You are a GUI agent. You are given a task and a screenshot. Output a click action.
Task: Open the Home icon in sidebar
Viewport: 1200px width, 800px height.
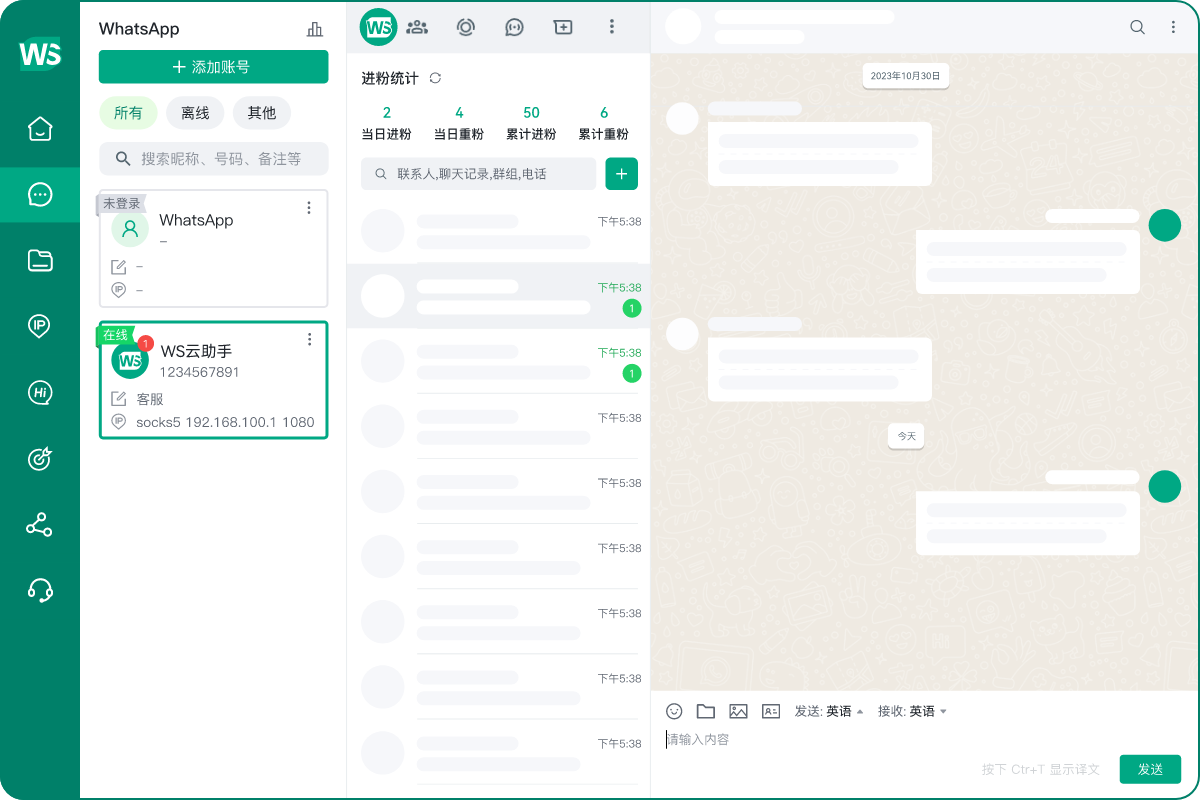point(40,129)
